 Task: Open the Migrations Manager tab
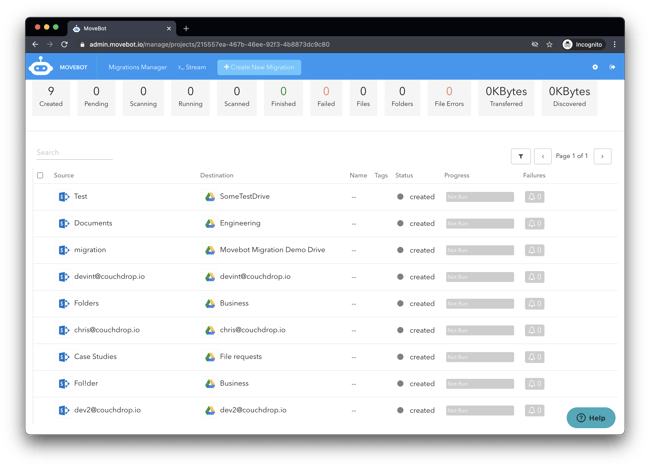point(138,67)
